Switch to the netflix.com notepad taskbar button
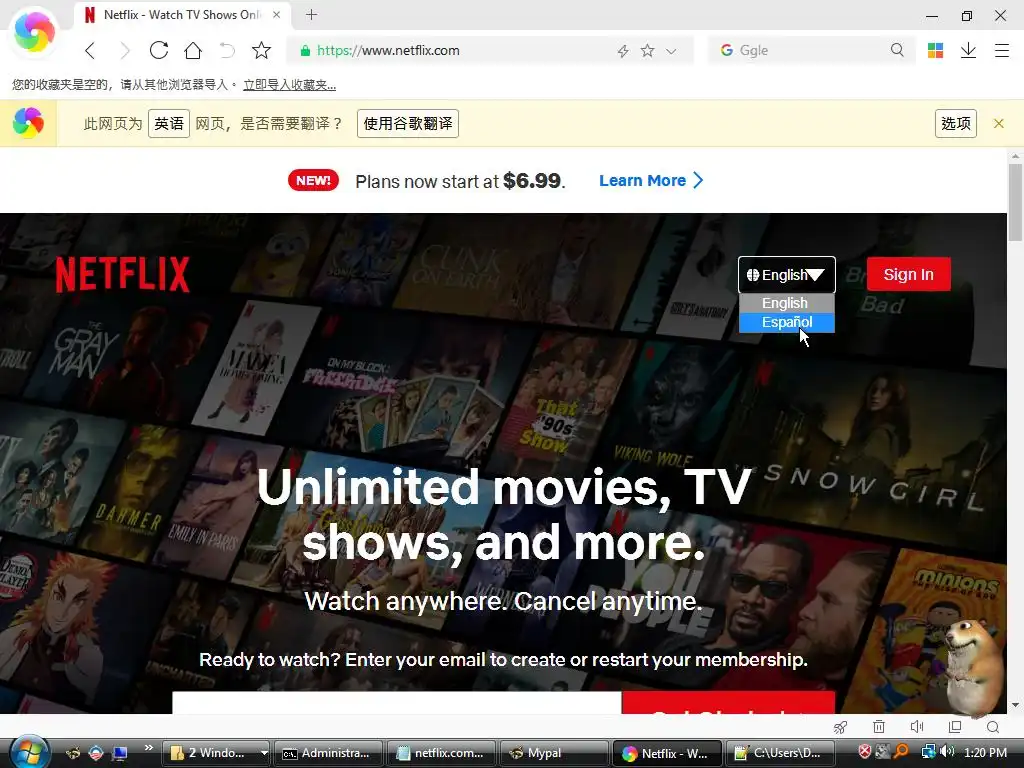The width and height of the screenshot is (1024, 768). (441, 753)
